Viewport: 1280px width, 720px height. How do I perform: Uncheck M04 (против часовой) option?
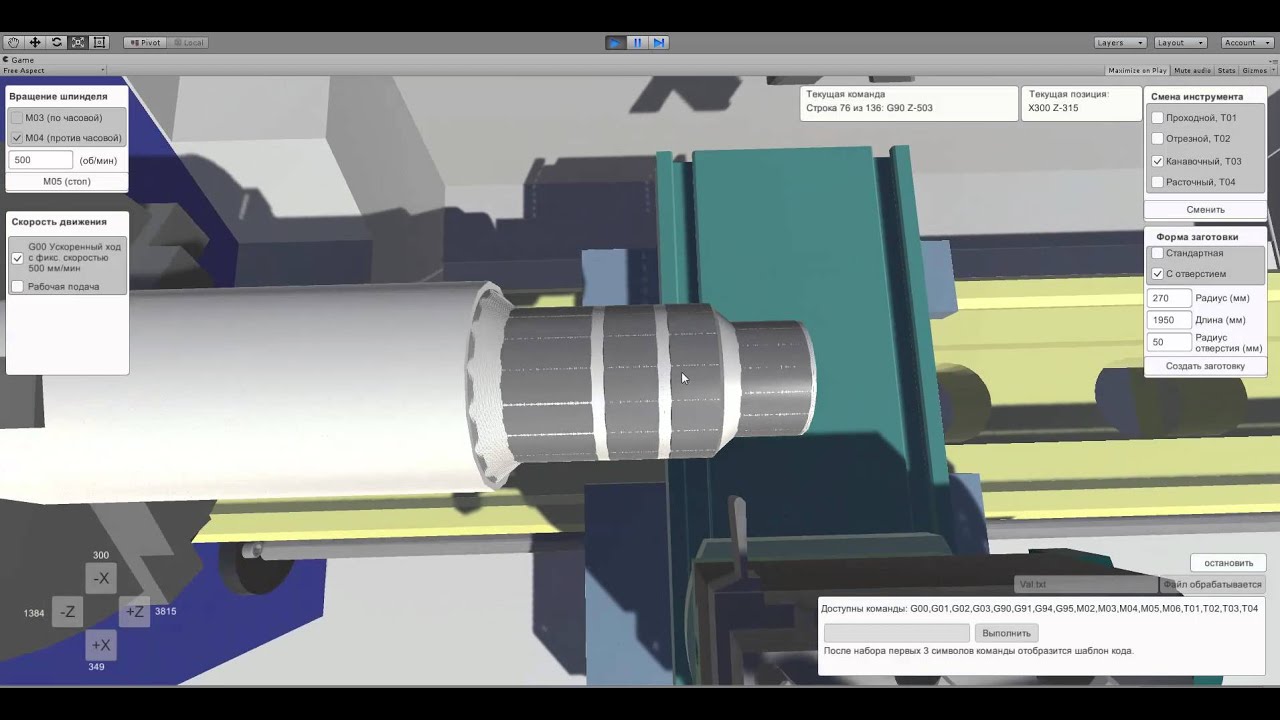tap(17, 138)
